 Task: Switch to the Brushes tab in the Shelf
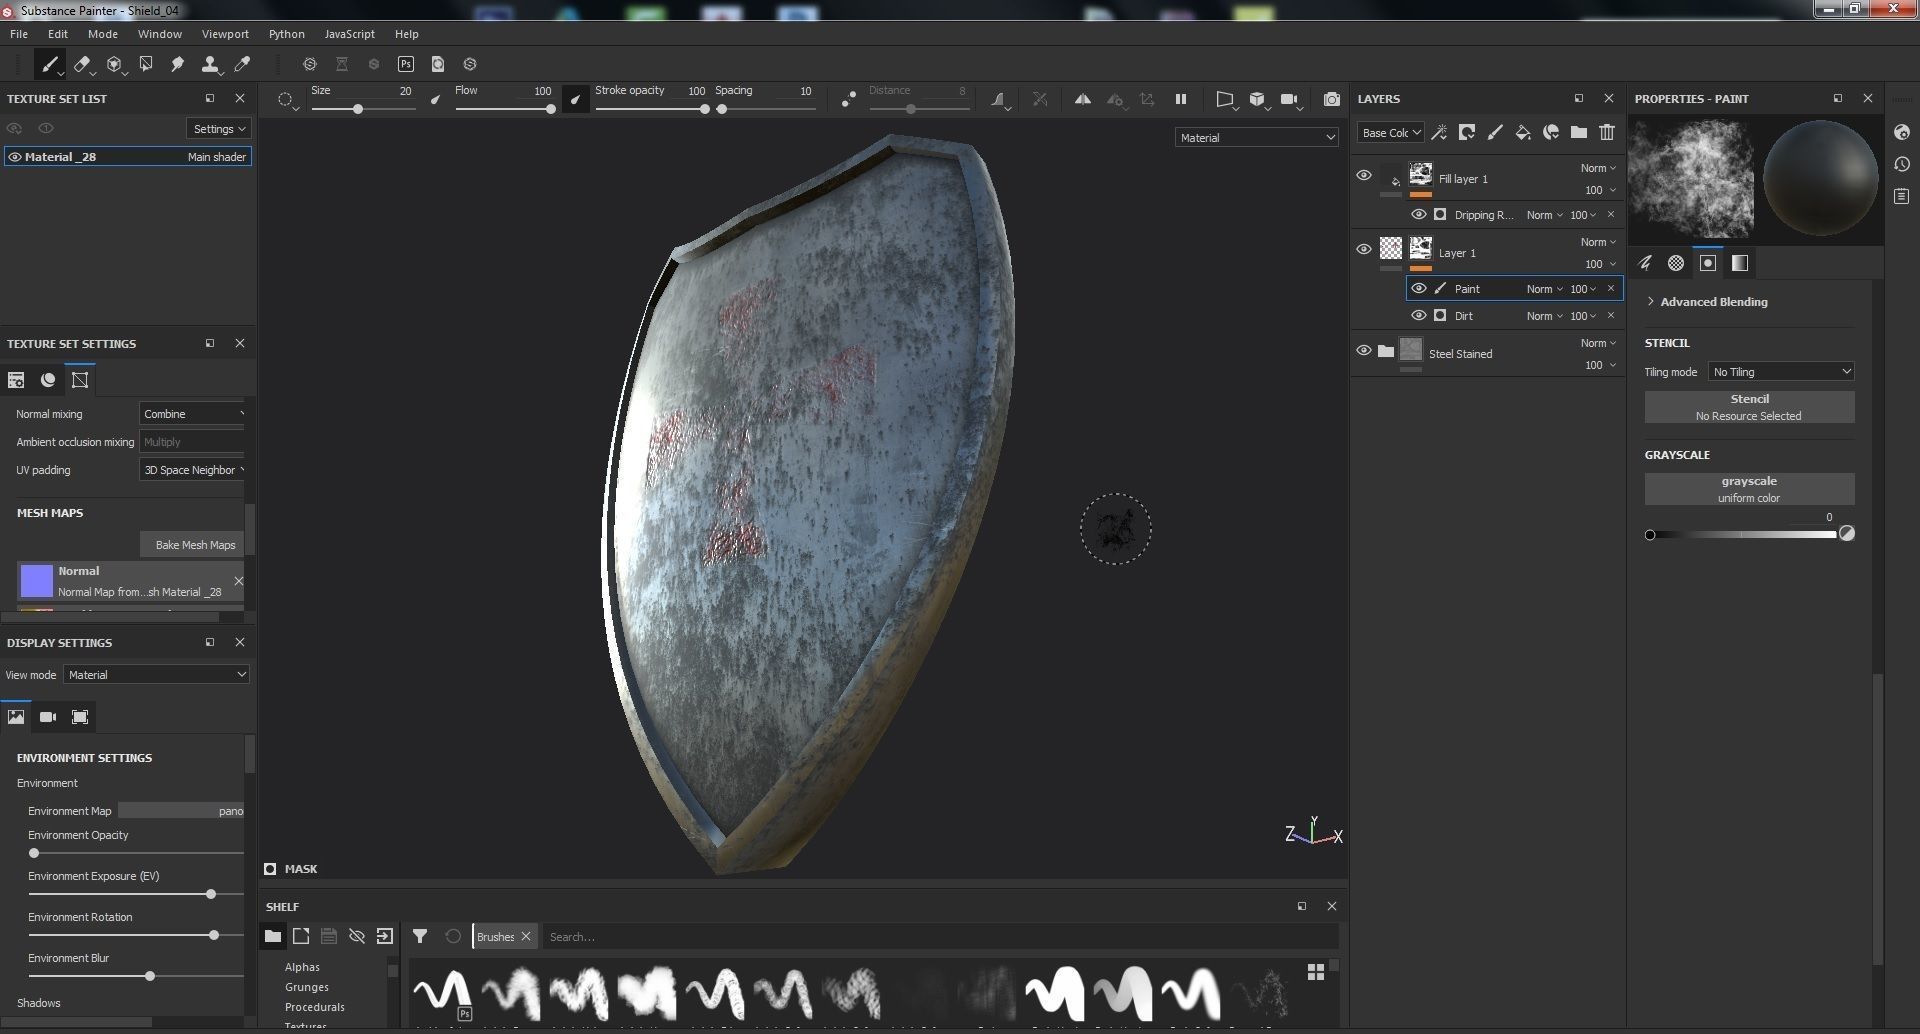497,936
